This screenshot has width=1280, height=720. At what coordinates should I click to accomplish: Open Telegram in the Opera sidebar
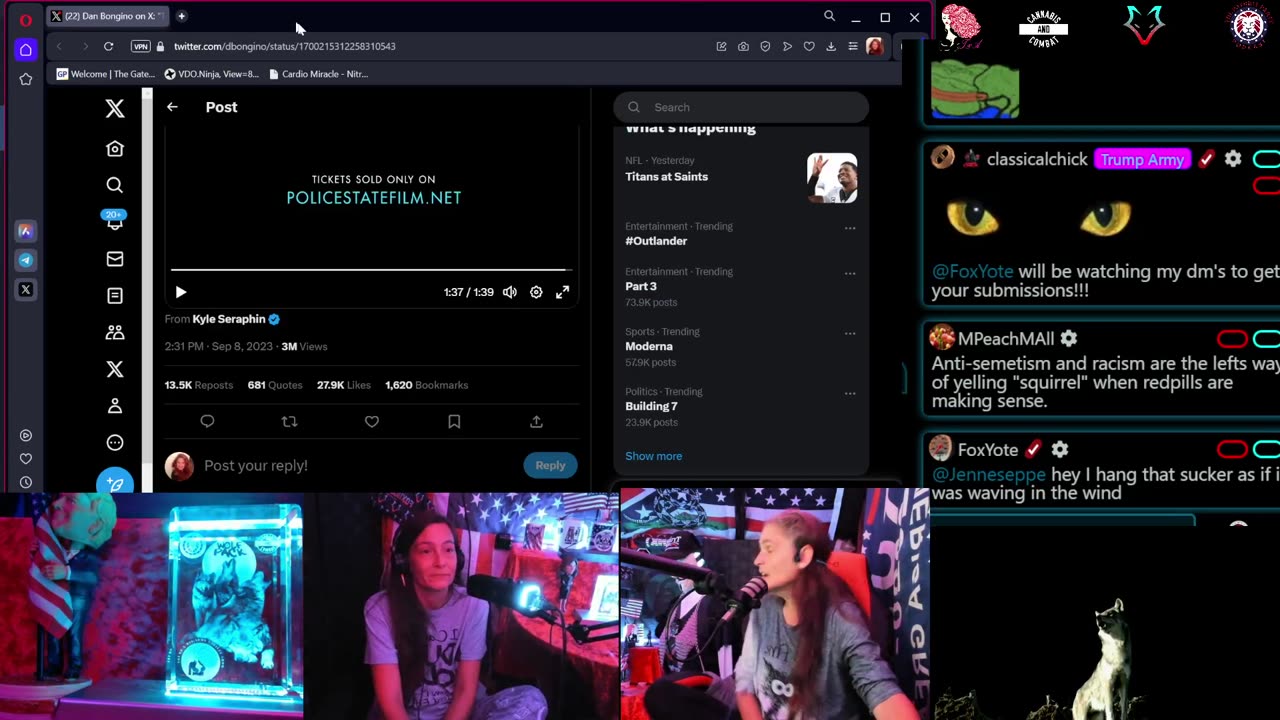click(x=26, y=260)
